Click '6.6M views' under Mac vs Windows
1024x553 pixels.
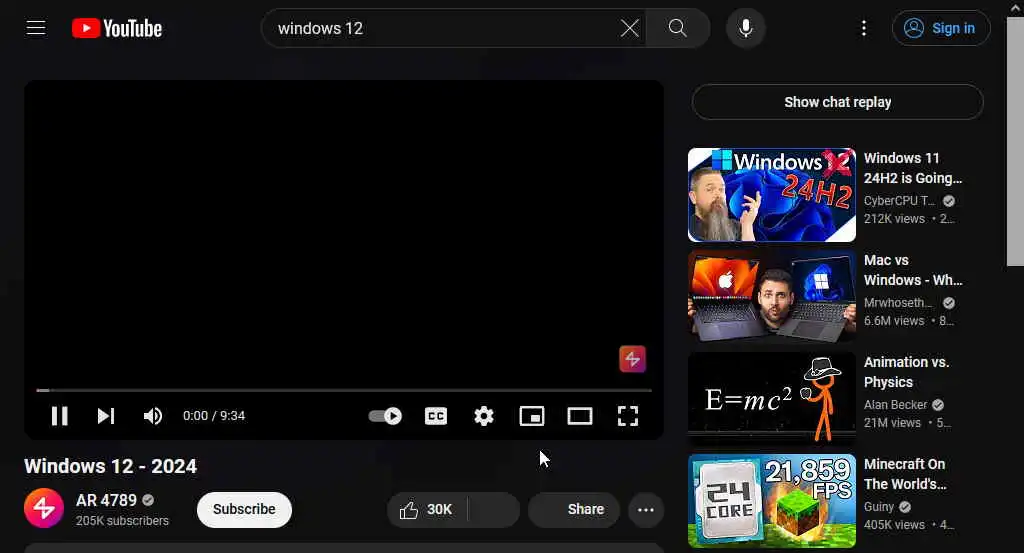[894, 321]
